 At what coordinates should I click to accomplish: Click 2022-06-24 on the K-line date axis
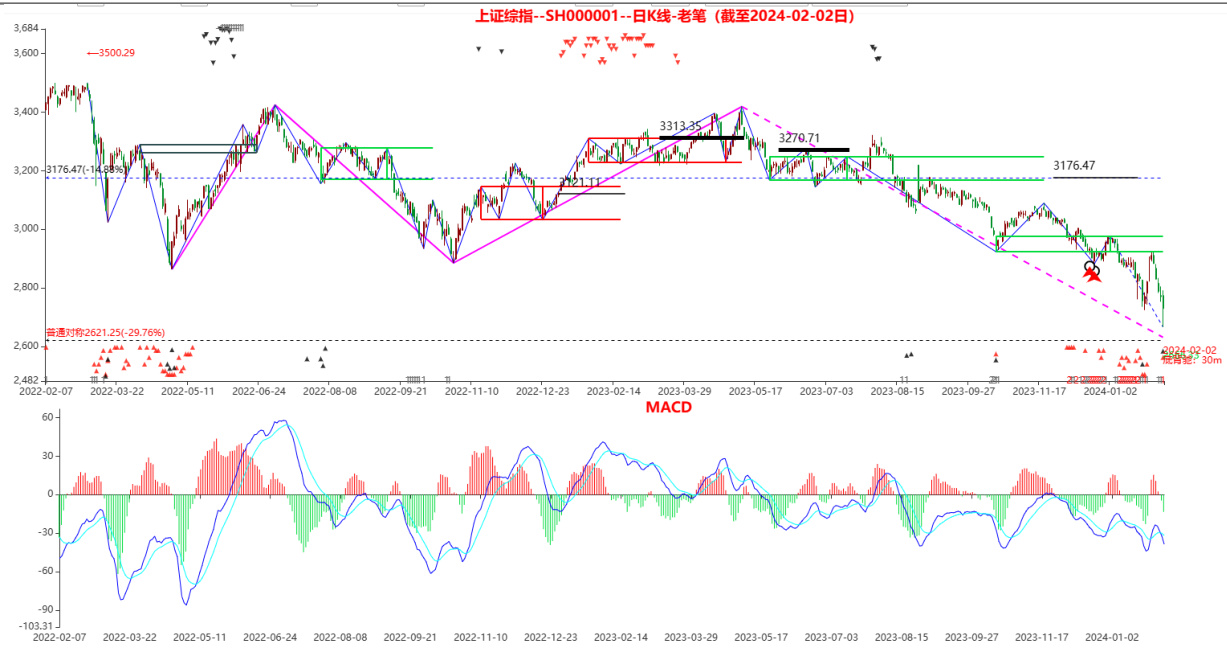pos(259,392)
